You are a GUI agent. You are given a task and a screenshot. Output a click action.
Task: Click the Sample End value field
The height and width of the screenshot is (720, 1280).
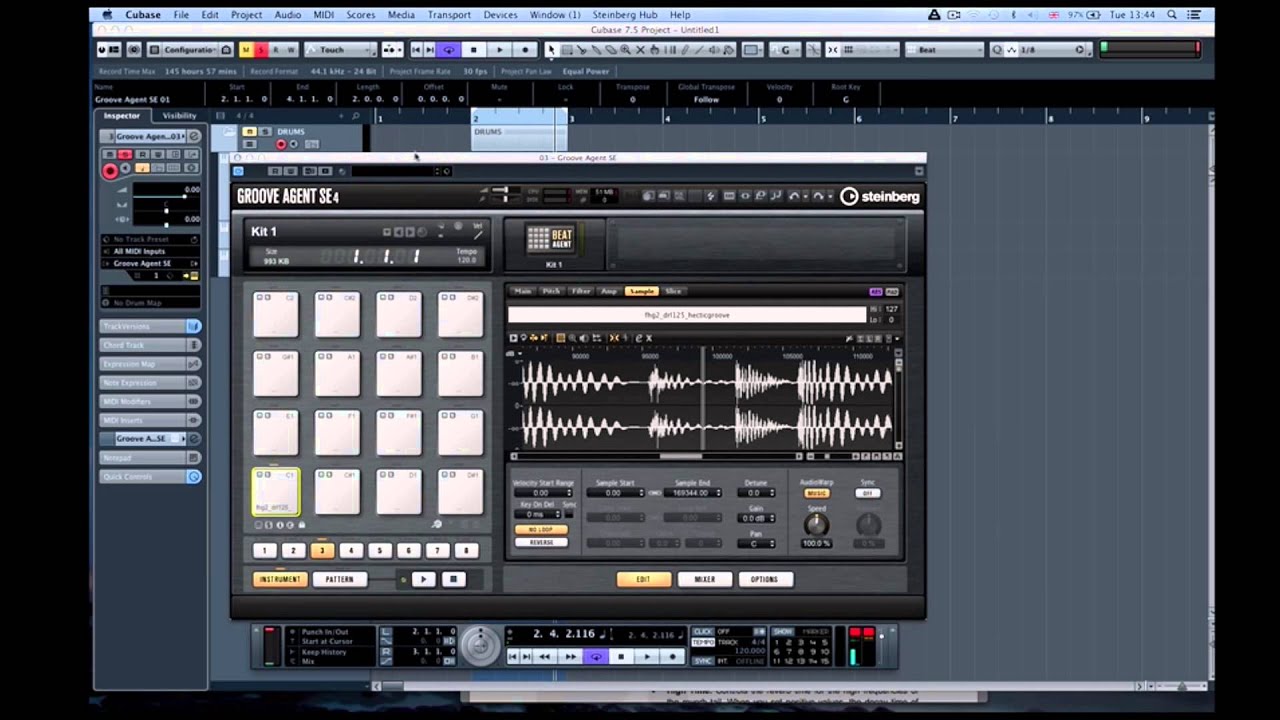pos(693,493)
